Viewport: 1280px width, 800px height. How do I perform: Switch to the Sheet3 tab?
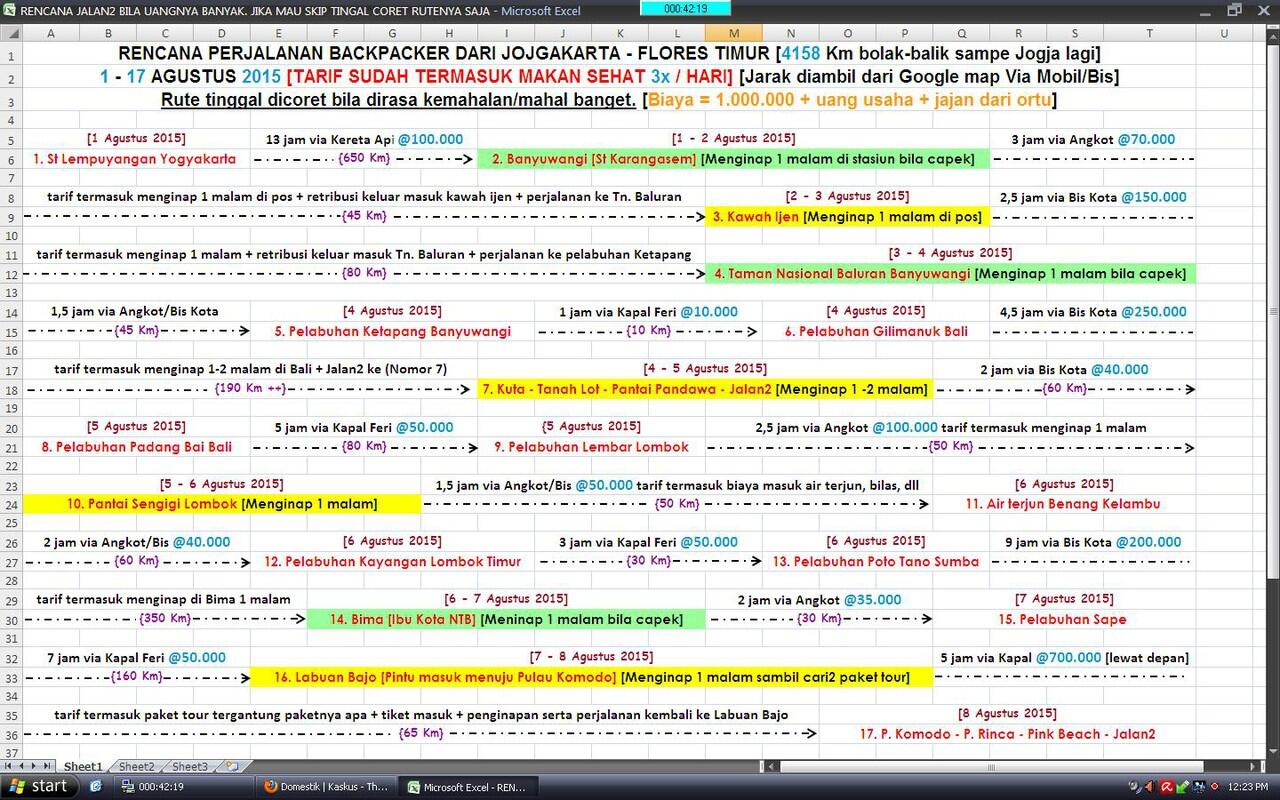(189, 767)
